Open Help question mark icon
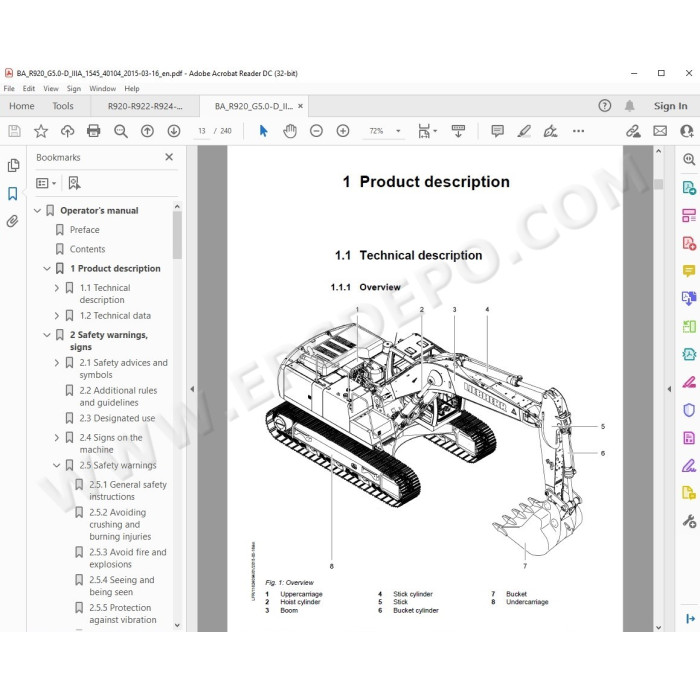Screen dimensions: 700x700 pos(604,106)
